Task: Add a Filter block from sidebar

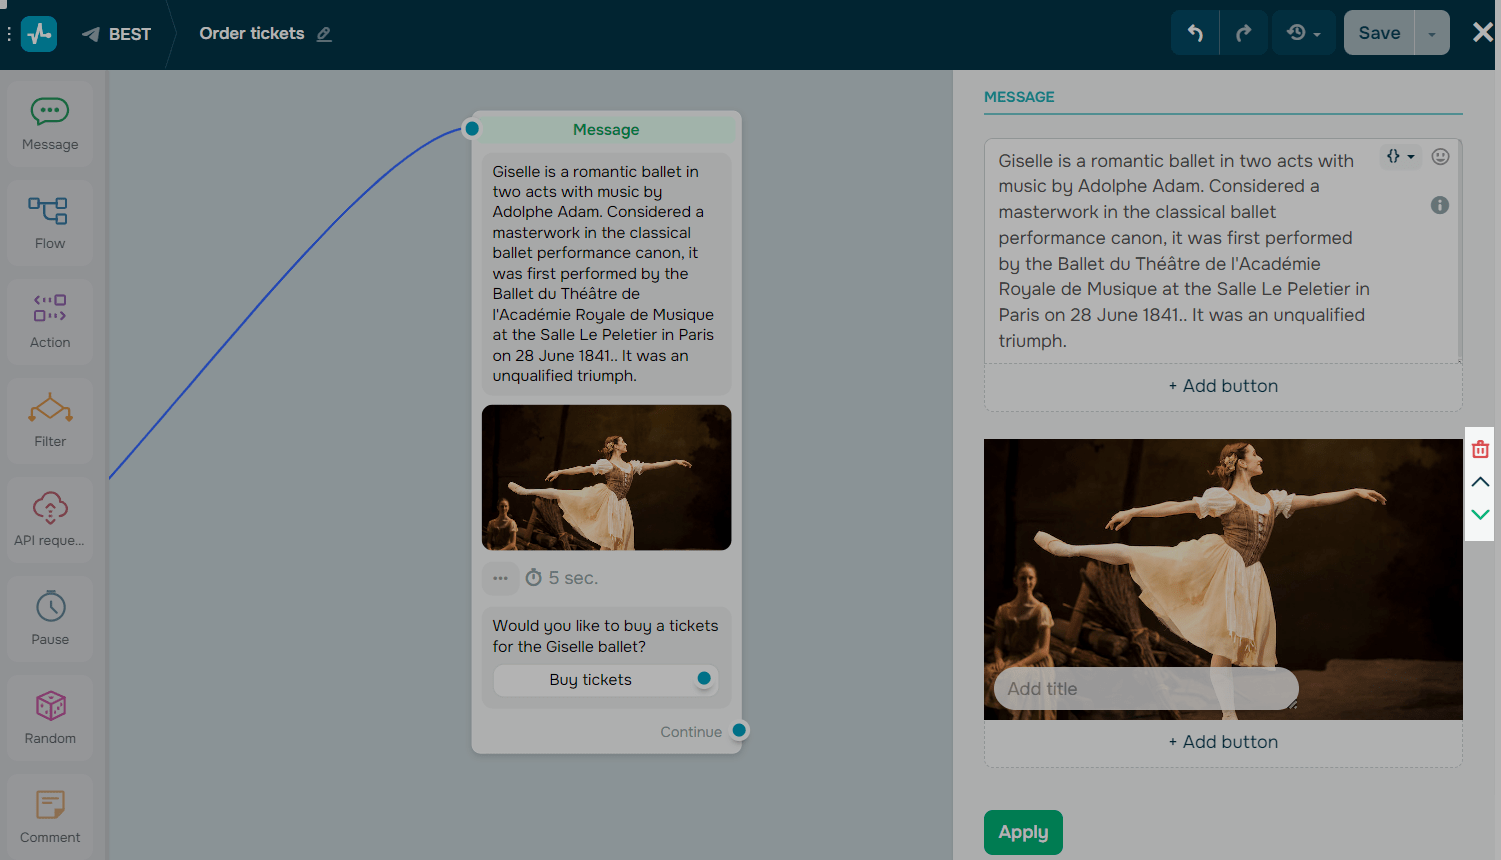Action: (x=50, y=421)
